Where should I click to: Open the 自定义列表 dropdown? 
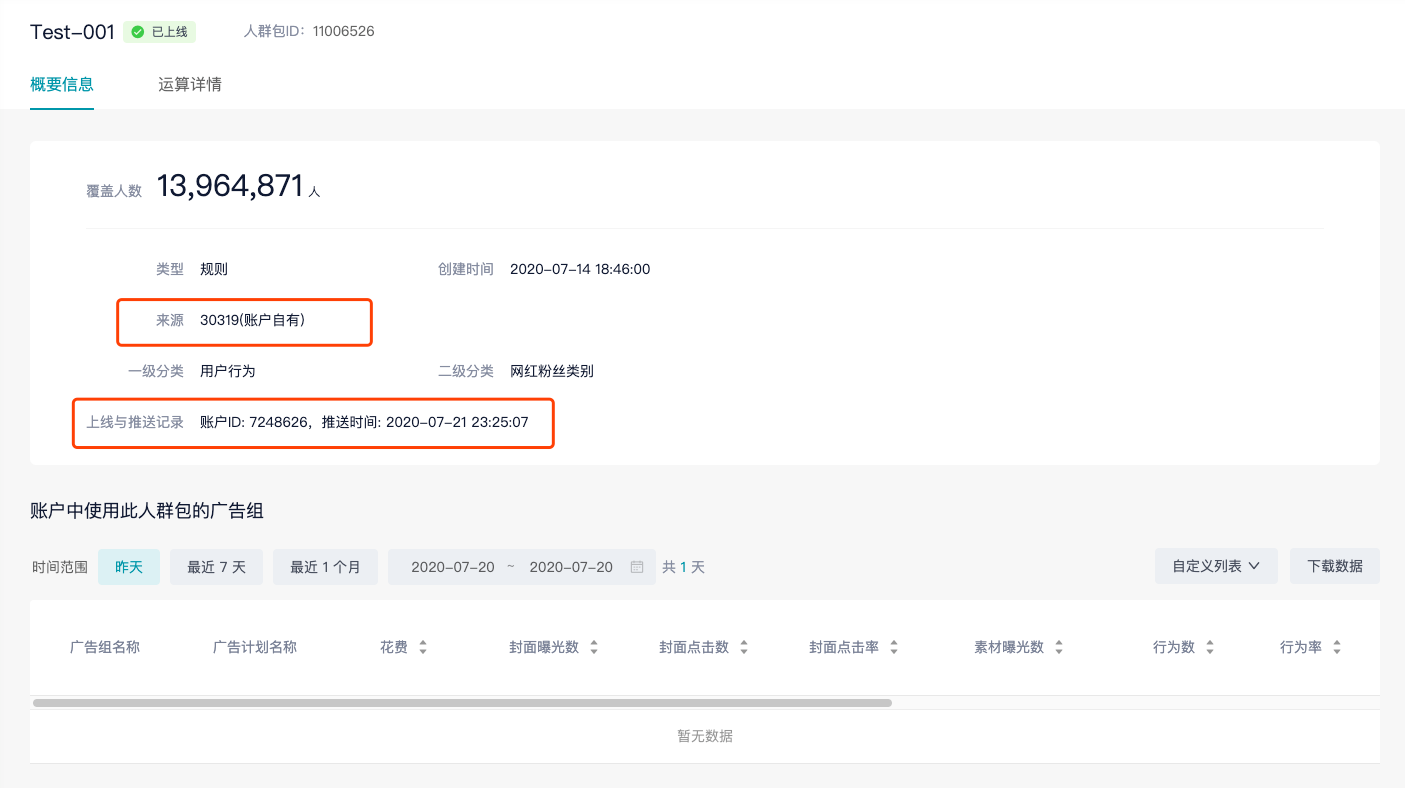[x=1216, y=566]
